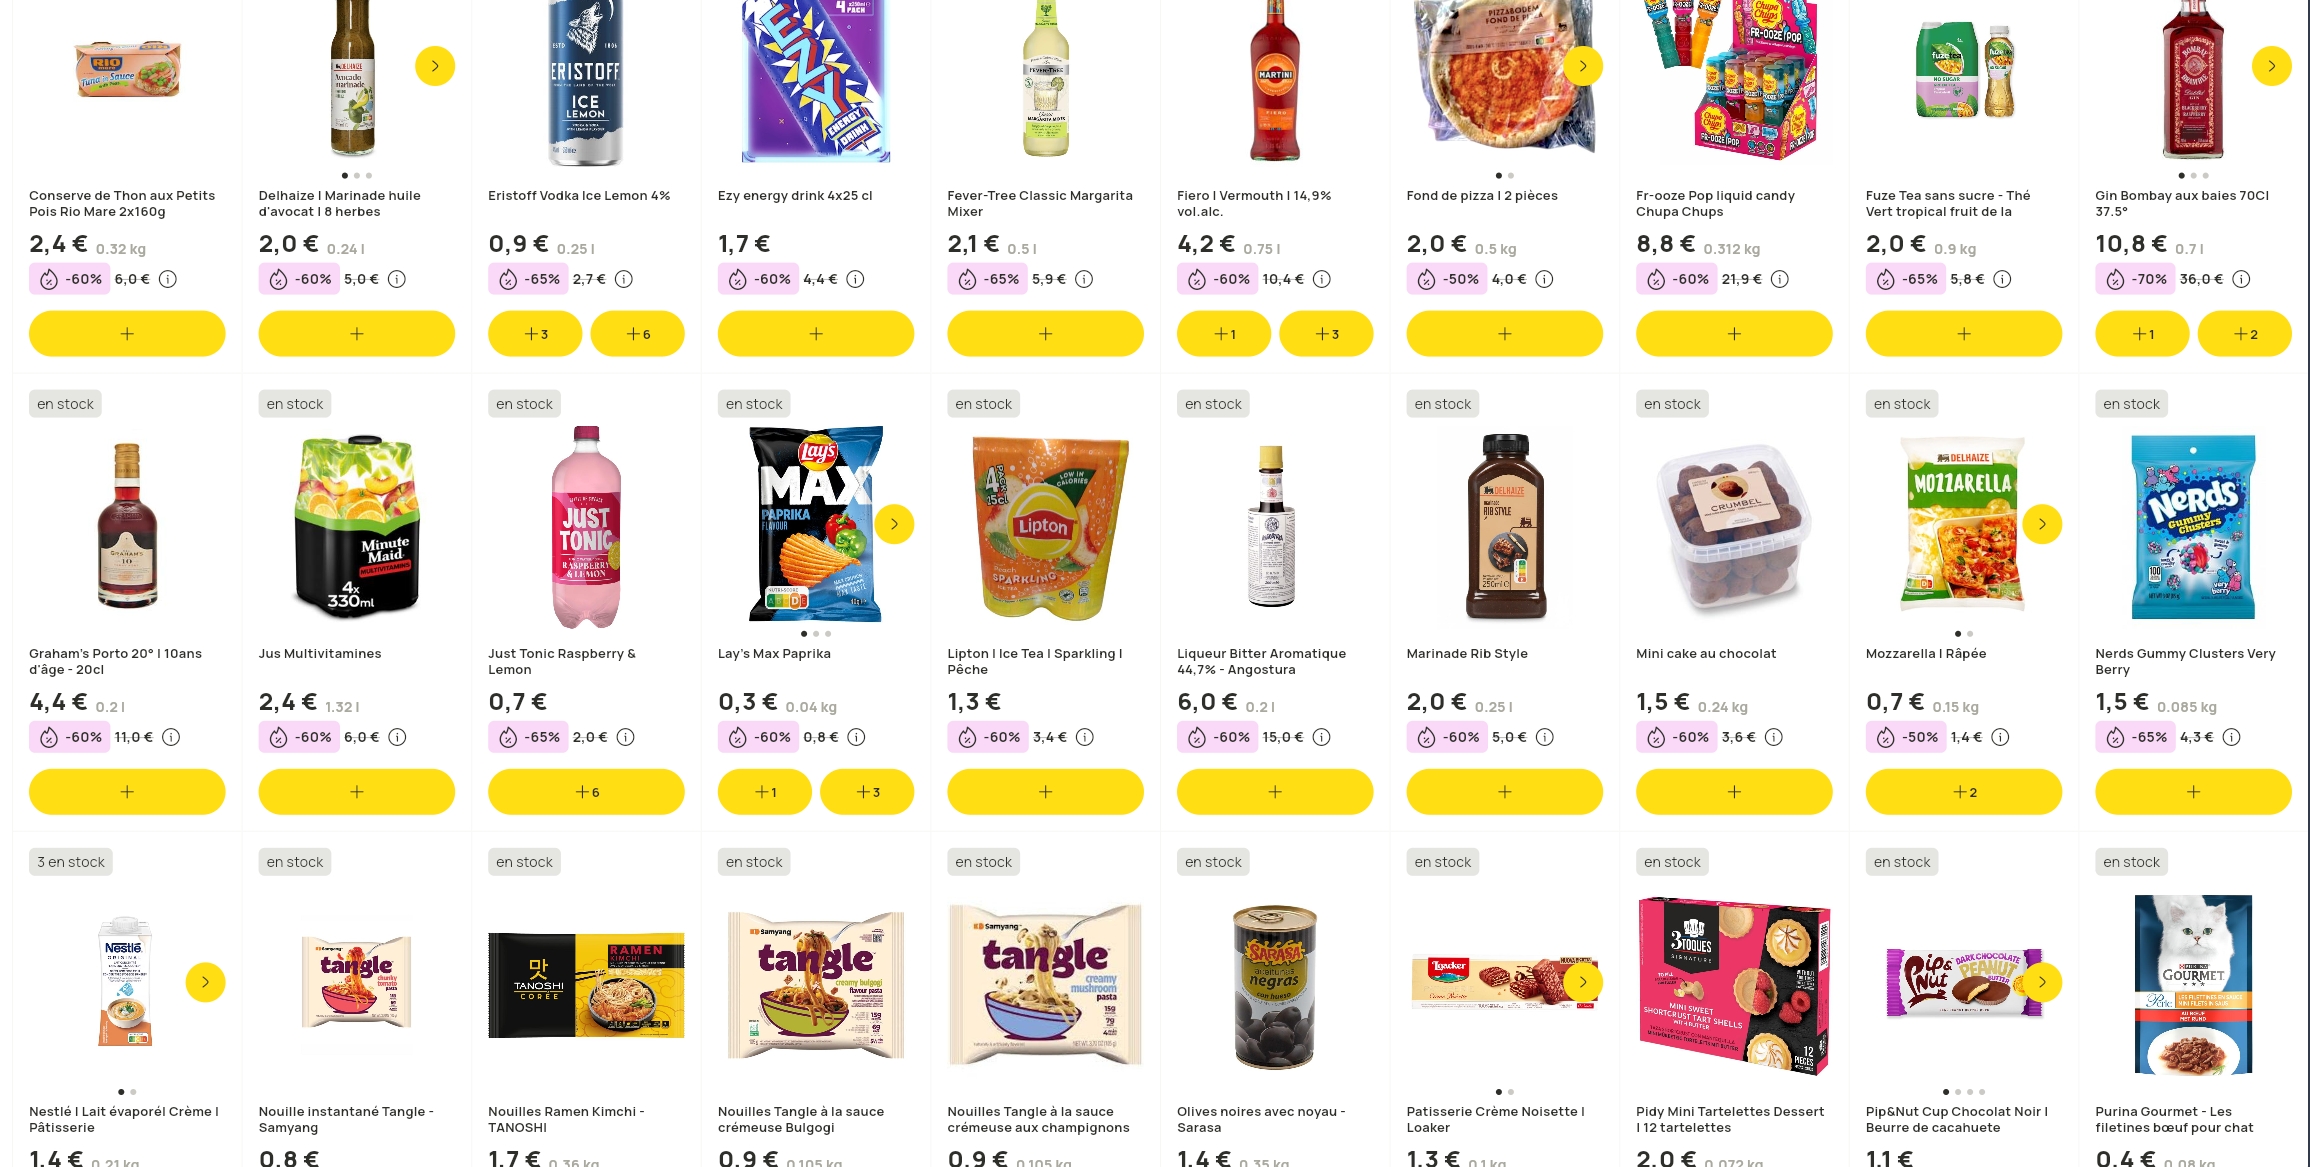
Task: Add 3 Fiero Vermouth bottles
Action: (1326, 334)
